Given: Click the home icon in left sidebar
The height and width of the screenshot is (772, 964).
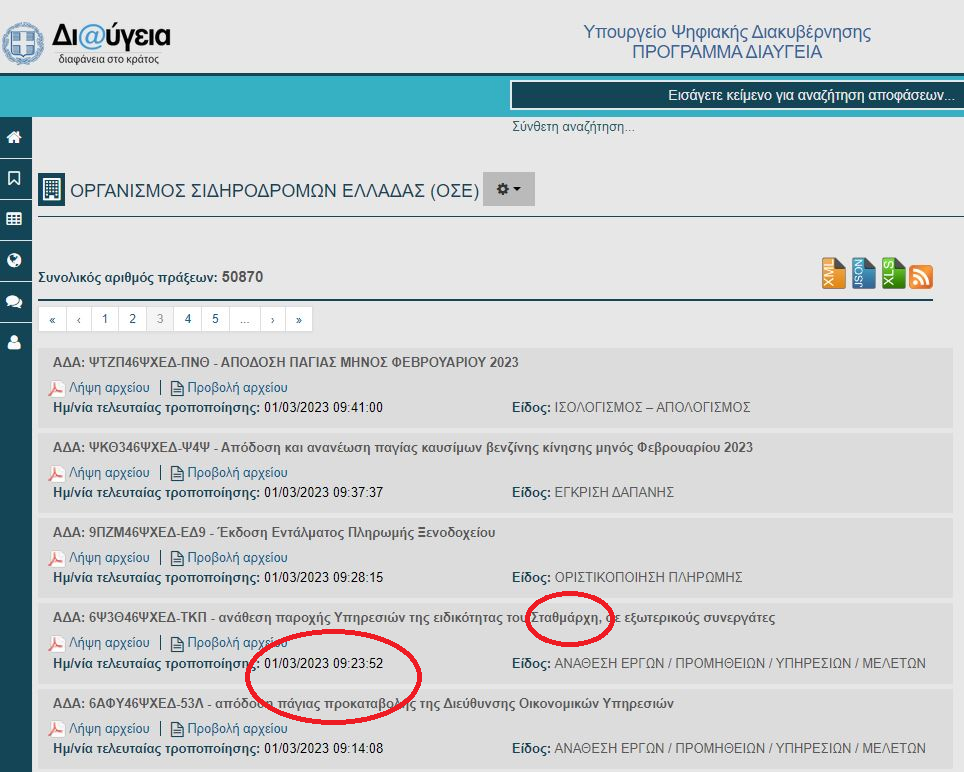Looking at the screenshot, I should point(14,137).
